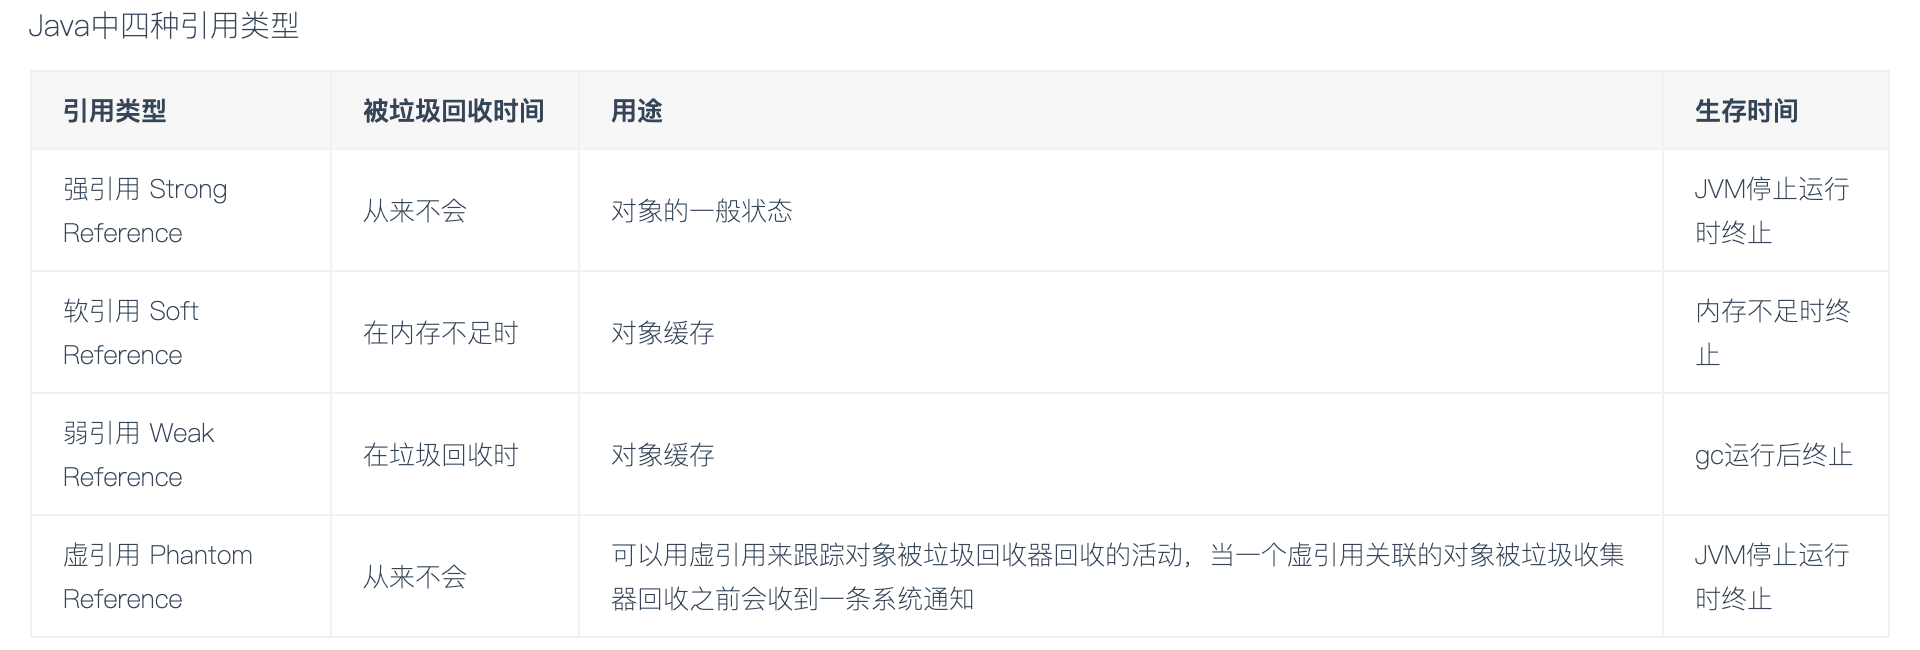
Task: Click the "gc运行后终止" cell
Action: pyautogui.click(x=1773, y=455)
